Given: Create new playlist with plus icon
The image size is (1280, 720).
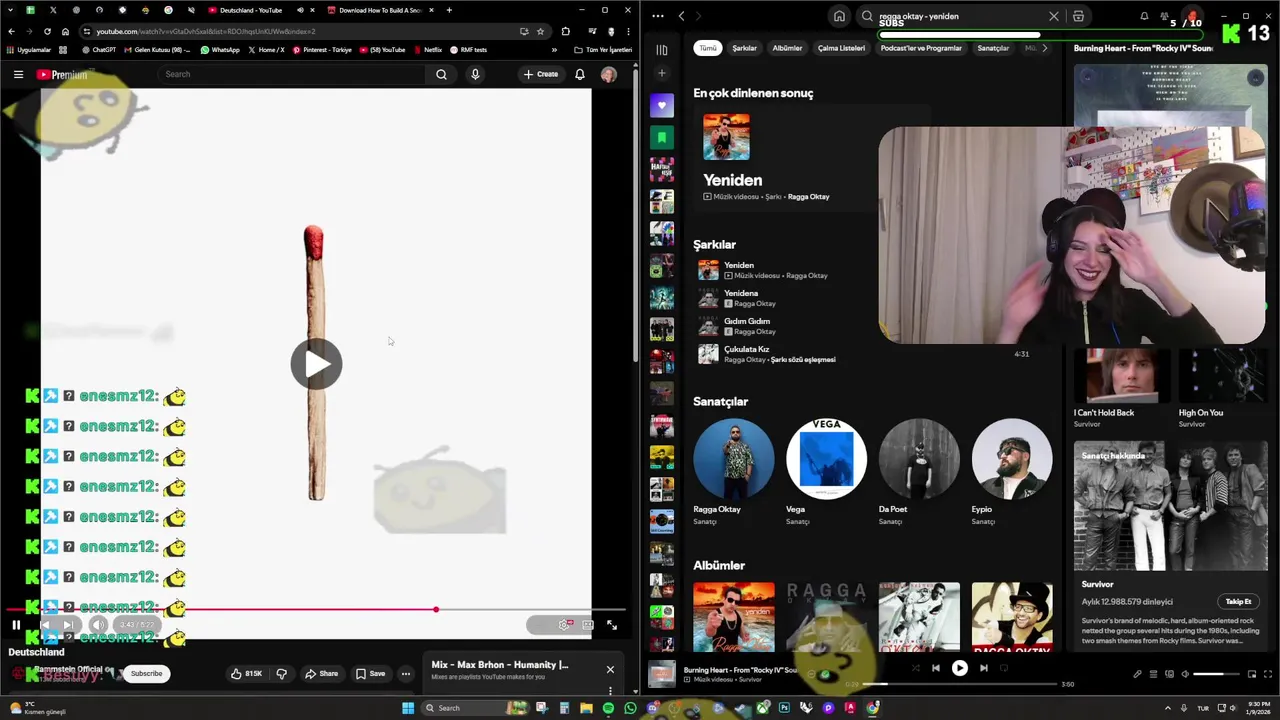Looking at the screenshot, I should click(x=661, y=73).
